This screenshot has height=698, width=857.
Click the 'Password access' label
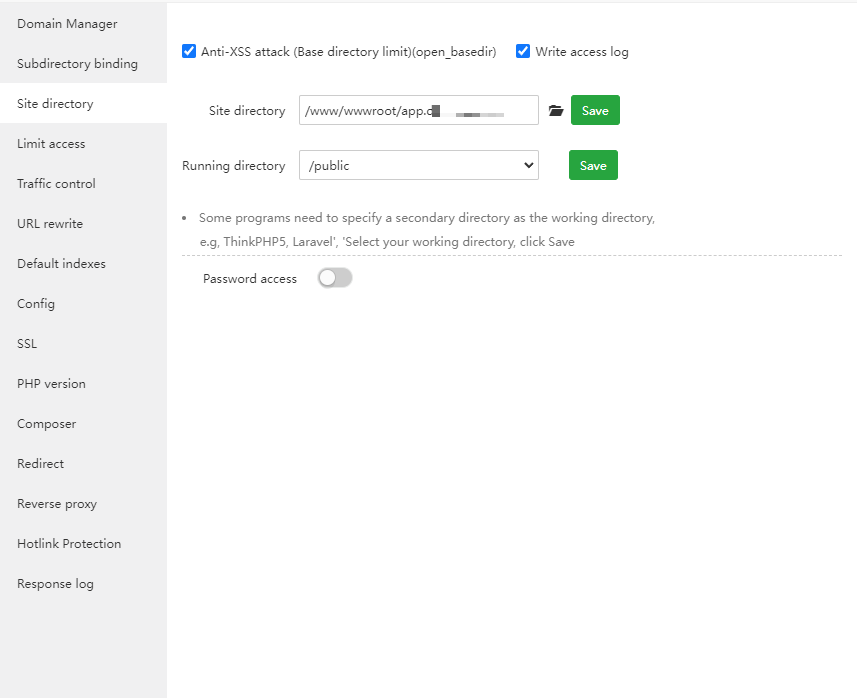(250, 279)
